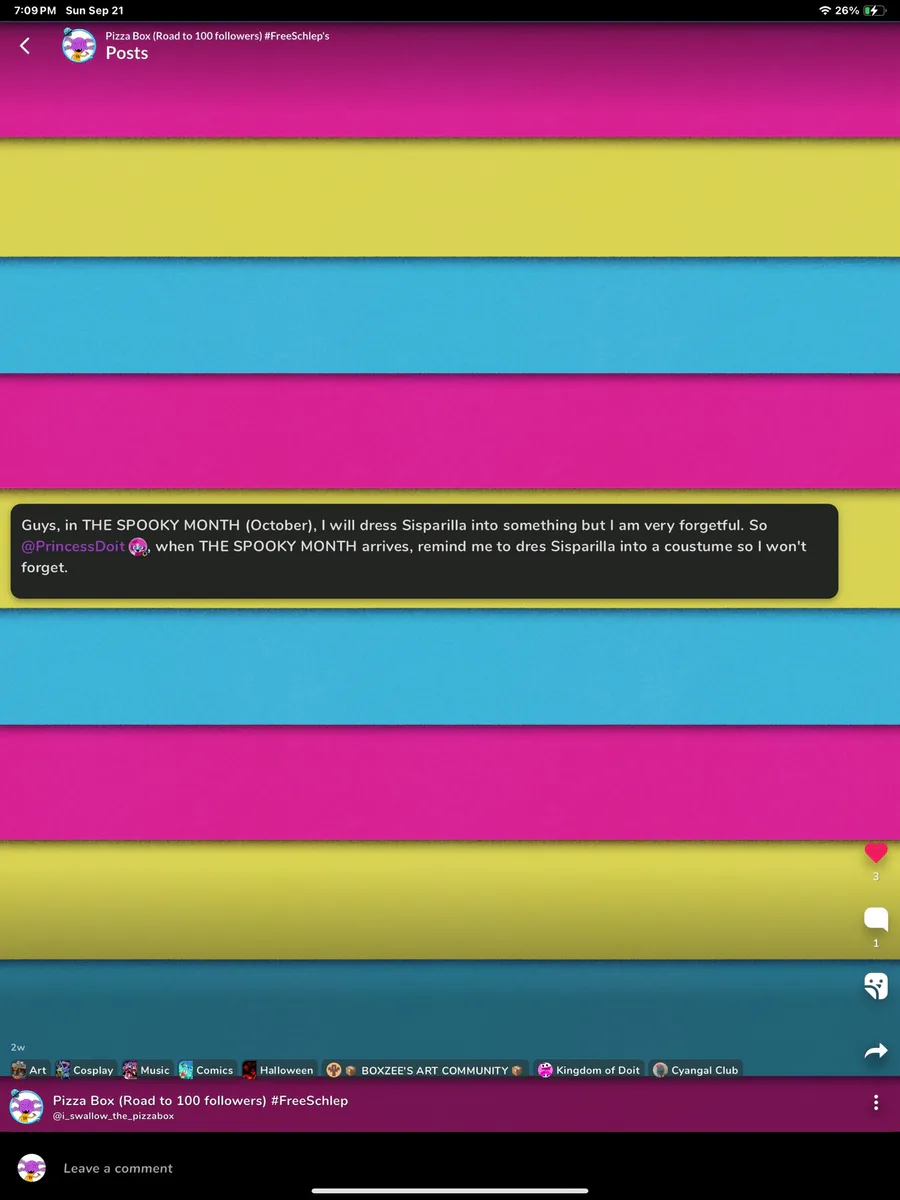Viewport: 900px width, 1200px height.
Task: Open the Art community tag
Action: click(x=29, y=1070)
